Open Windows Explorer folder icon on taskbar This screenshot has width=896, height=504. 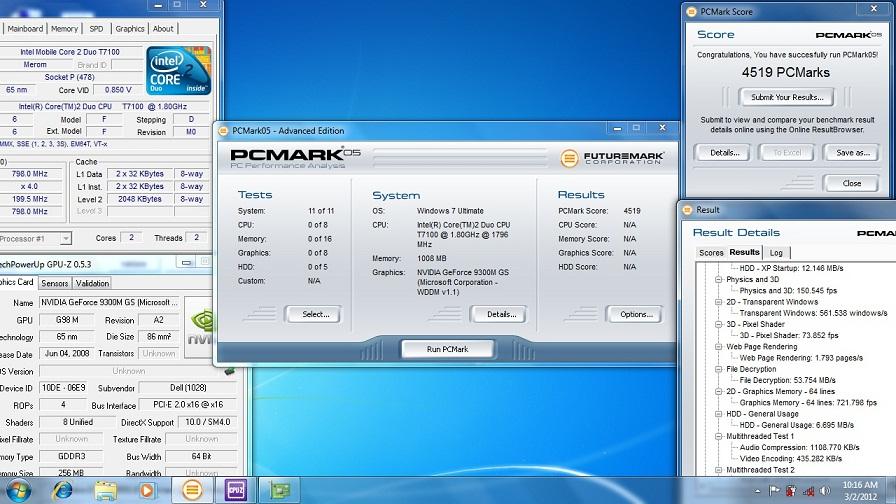point(106,490)
